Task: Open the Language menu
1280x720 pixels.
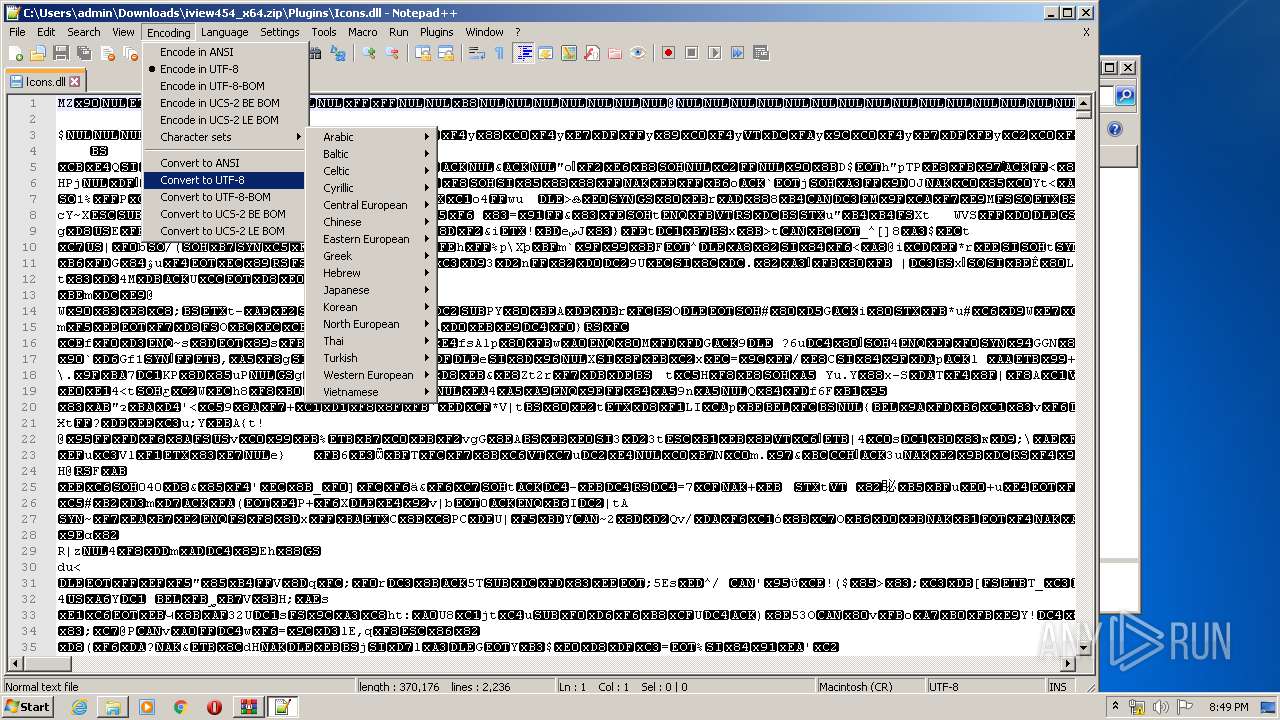Action: point(224,32)
